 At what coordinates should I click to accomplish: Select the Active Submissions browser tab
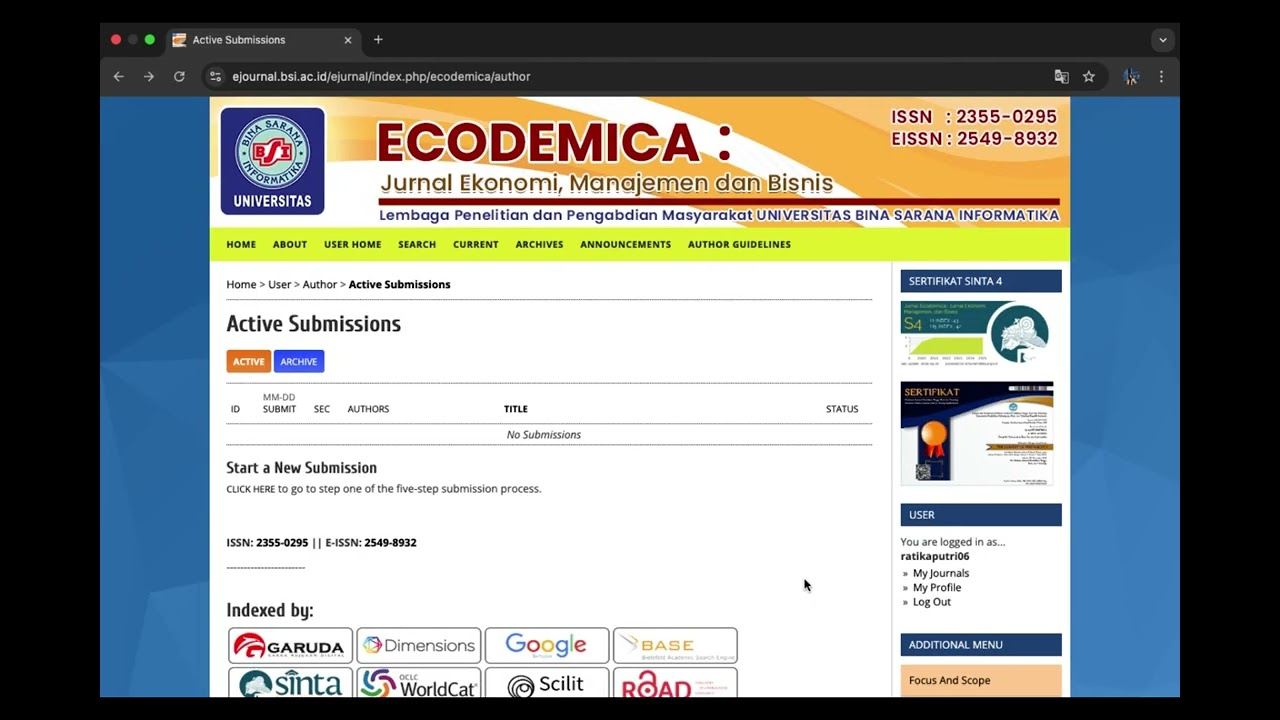pyautogui.click(x=263, y=40)
